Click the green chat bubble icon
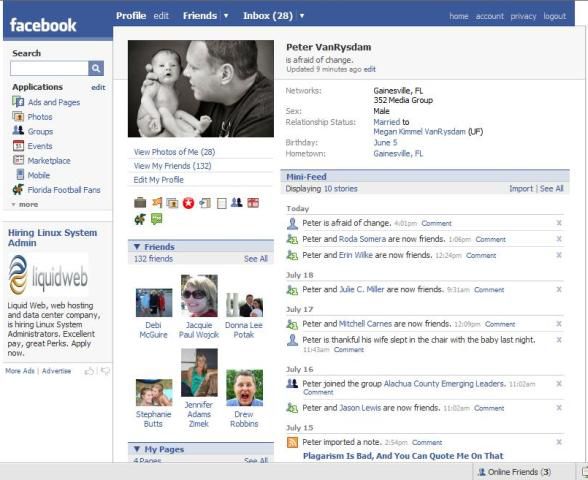Viewport: 588px width, 480px height. (156, 219)
